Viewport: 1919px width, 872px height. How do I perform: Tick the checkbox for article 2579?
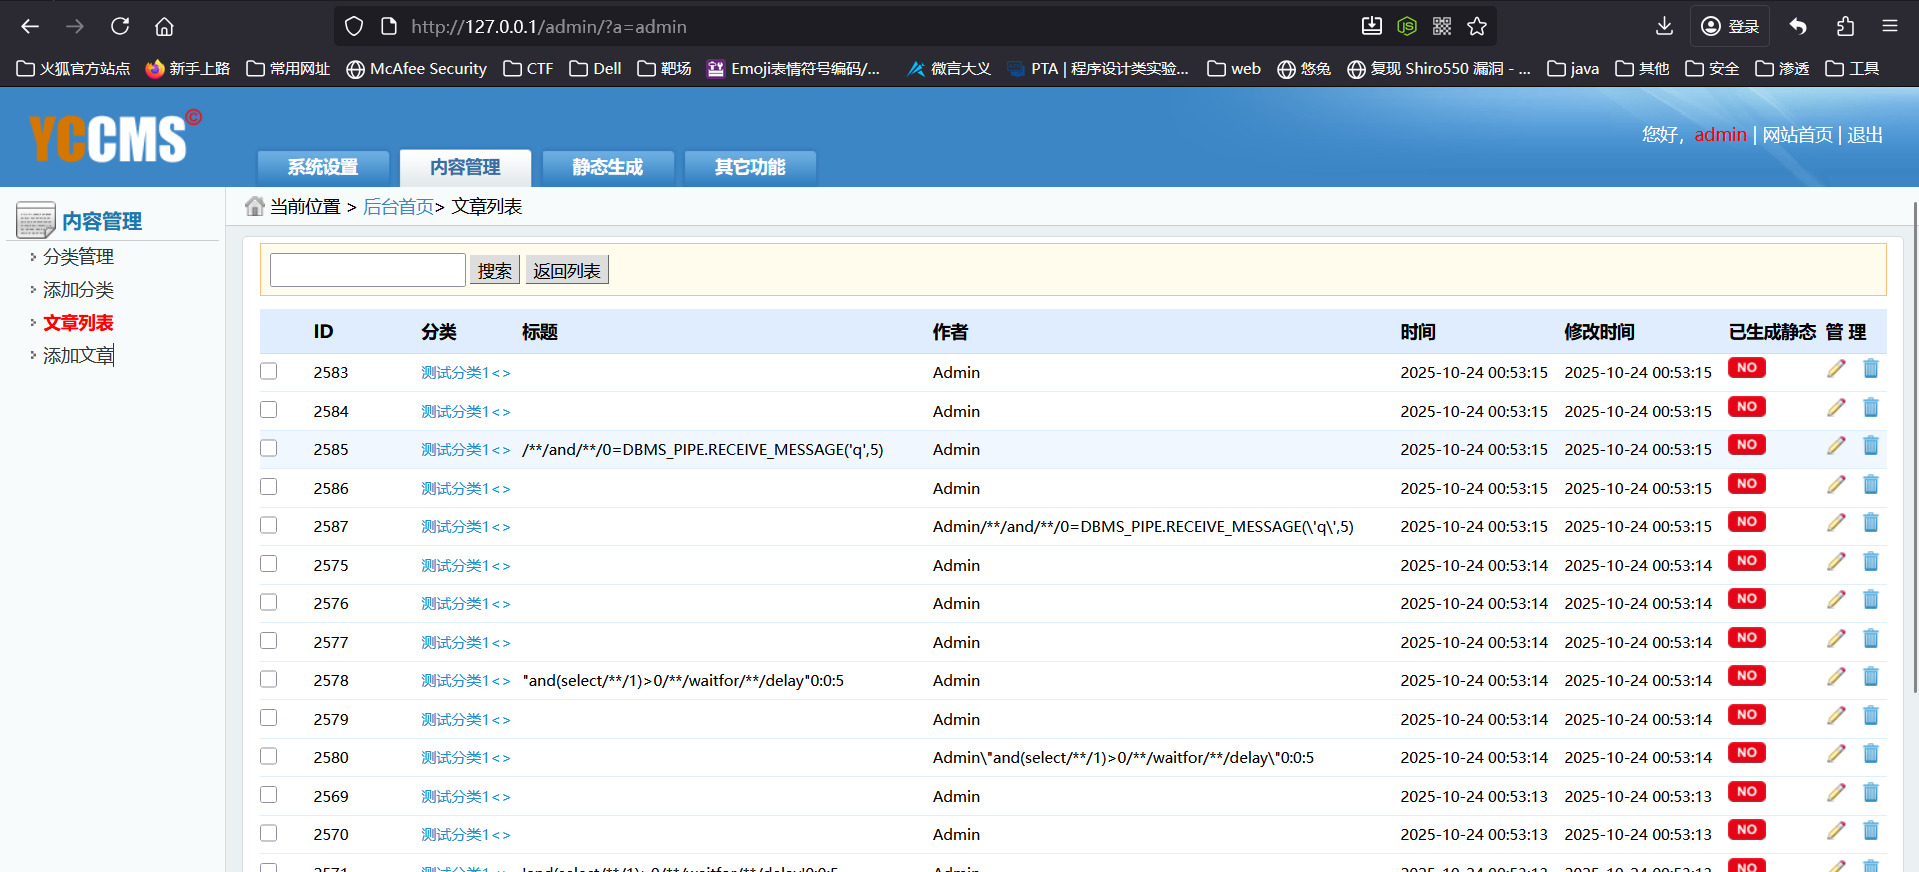tap(269, 718)
